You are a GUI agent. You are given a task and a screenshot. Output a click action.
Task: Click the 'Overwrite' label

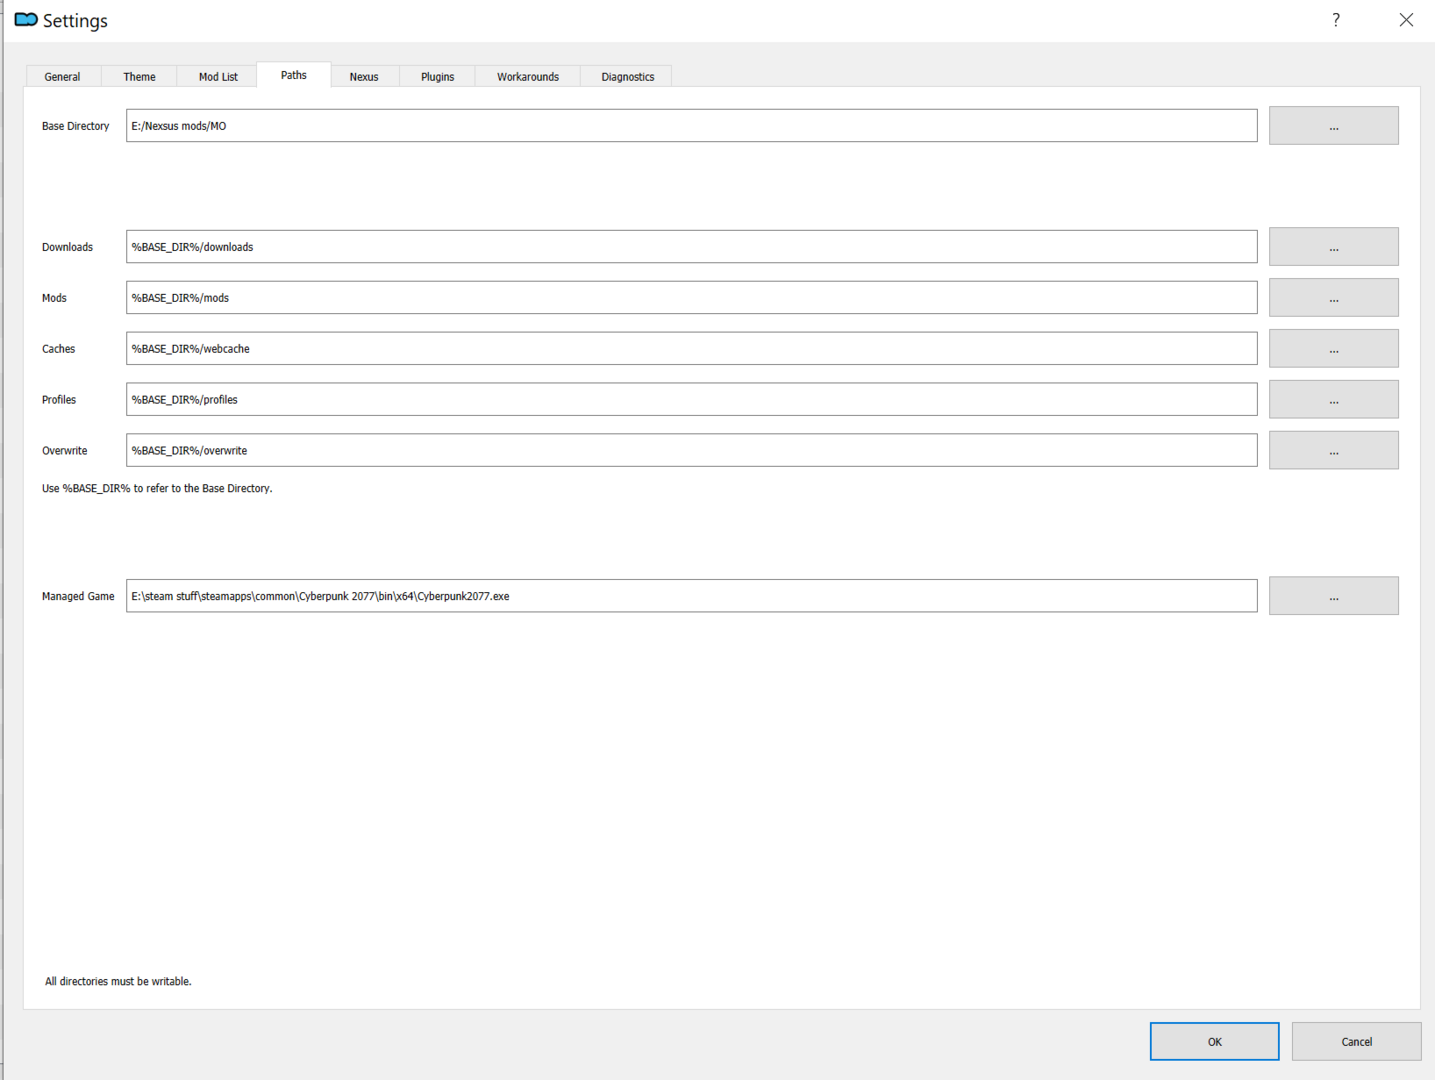point(64,451)
